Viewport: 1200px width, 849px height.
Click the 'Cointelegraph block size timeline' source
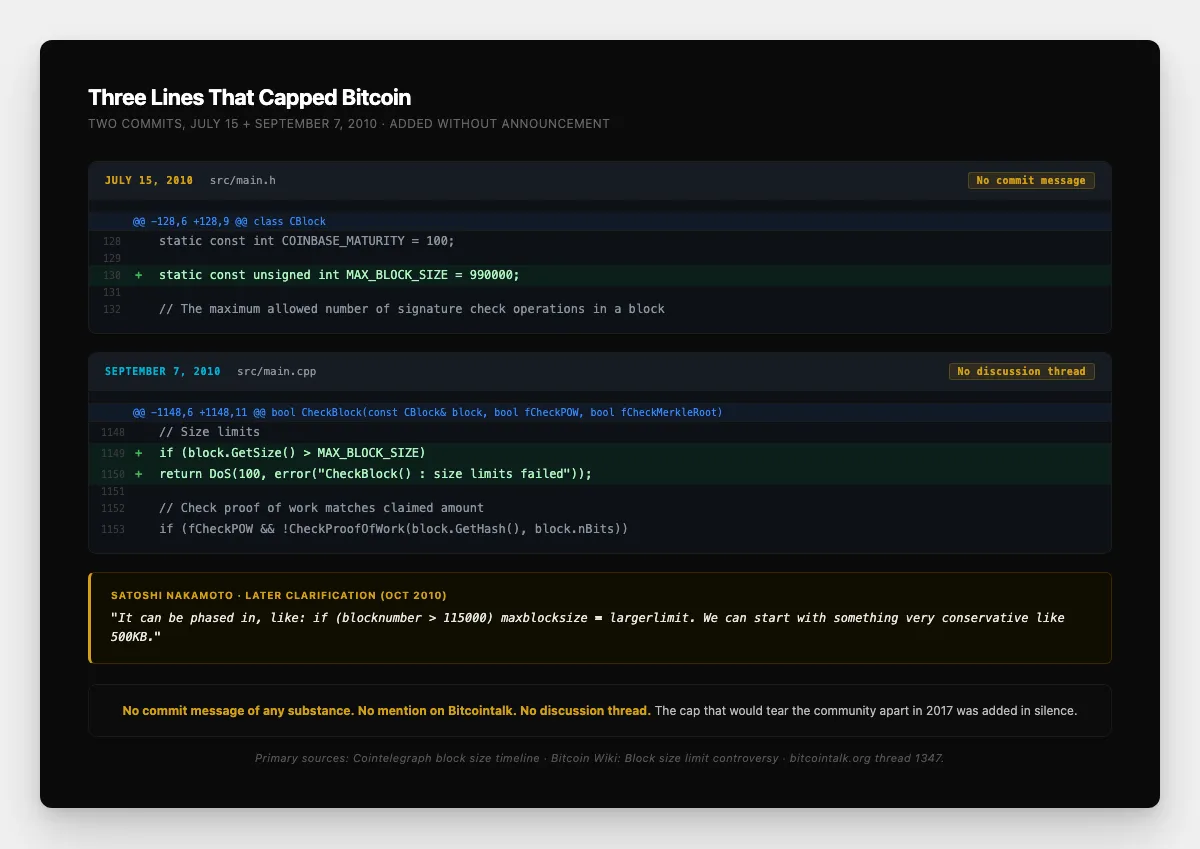tap(446, 758)
